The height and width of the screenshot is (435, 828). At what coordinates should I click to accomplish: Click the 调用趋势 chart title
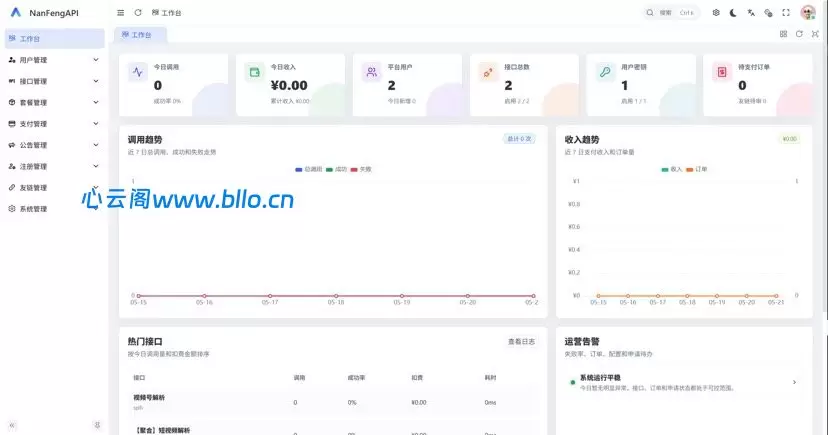pos(145,140)
